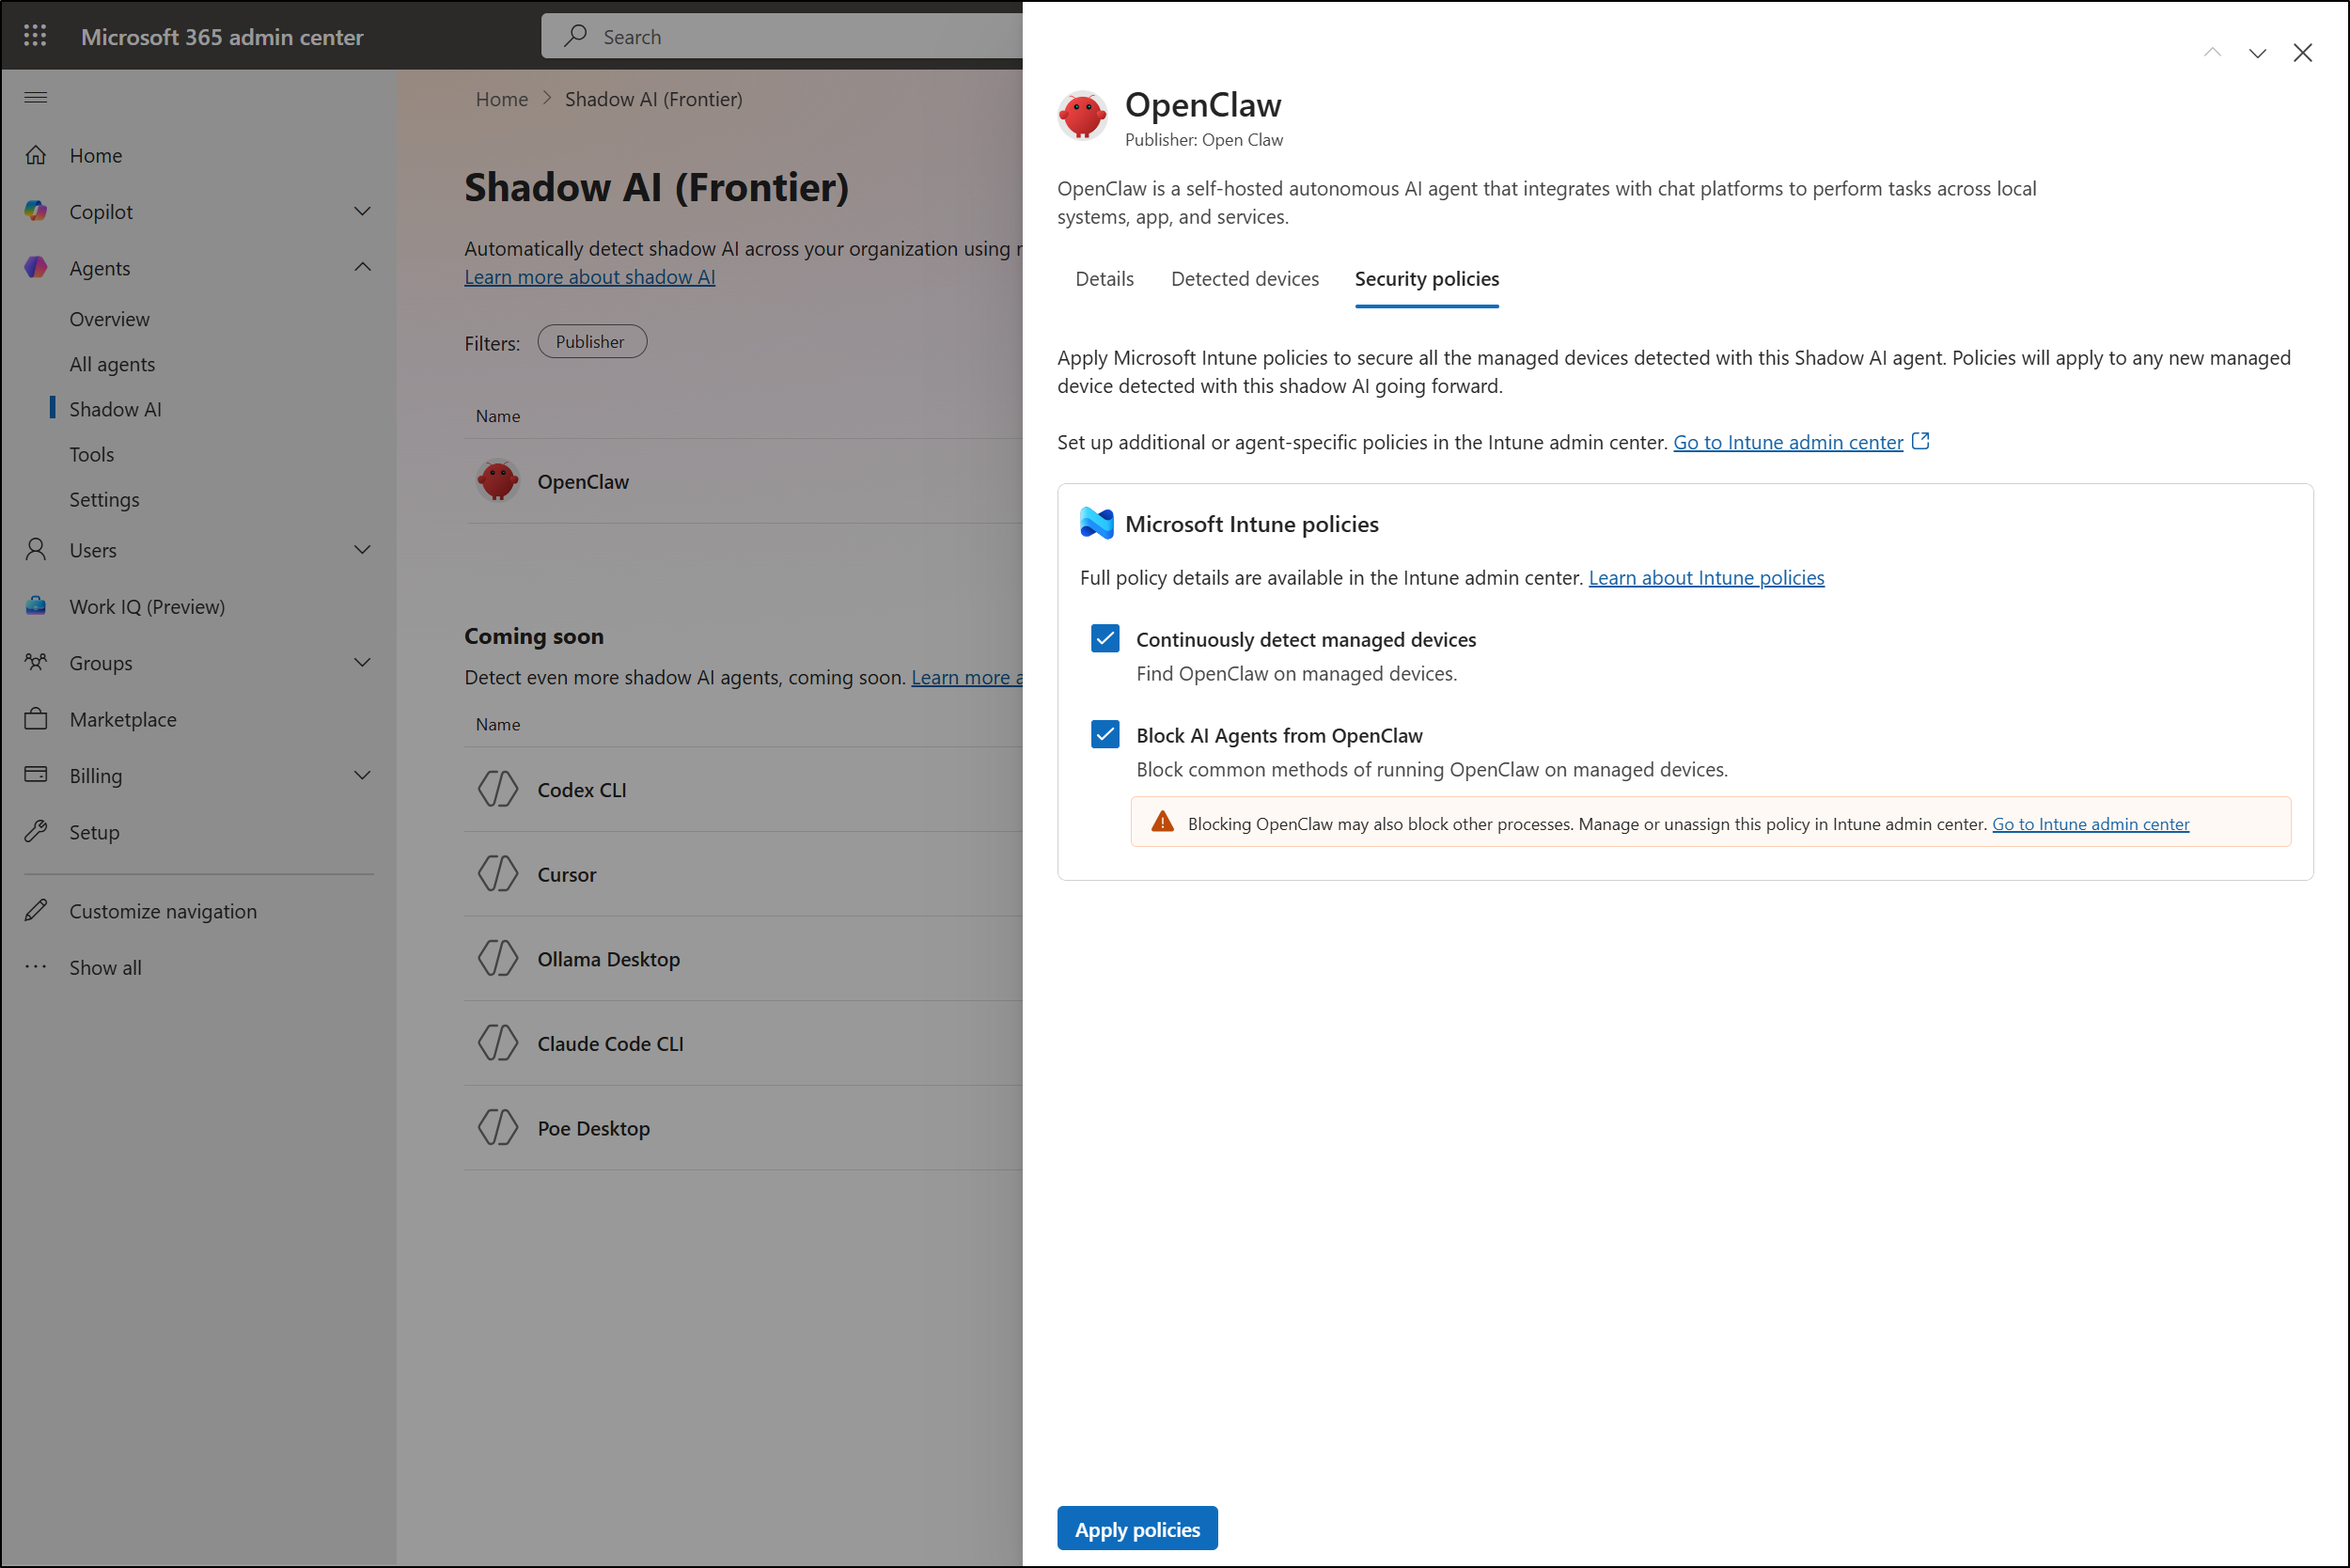Image resolution: width=2350 pixels, height=1568 pixels.
Task: Open Learn more about shadow AI link
Action: 589,277
